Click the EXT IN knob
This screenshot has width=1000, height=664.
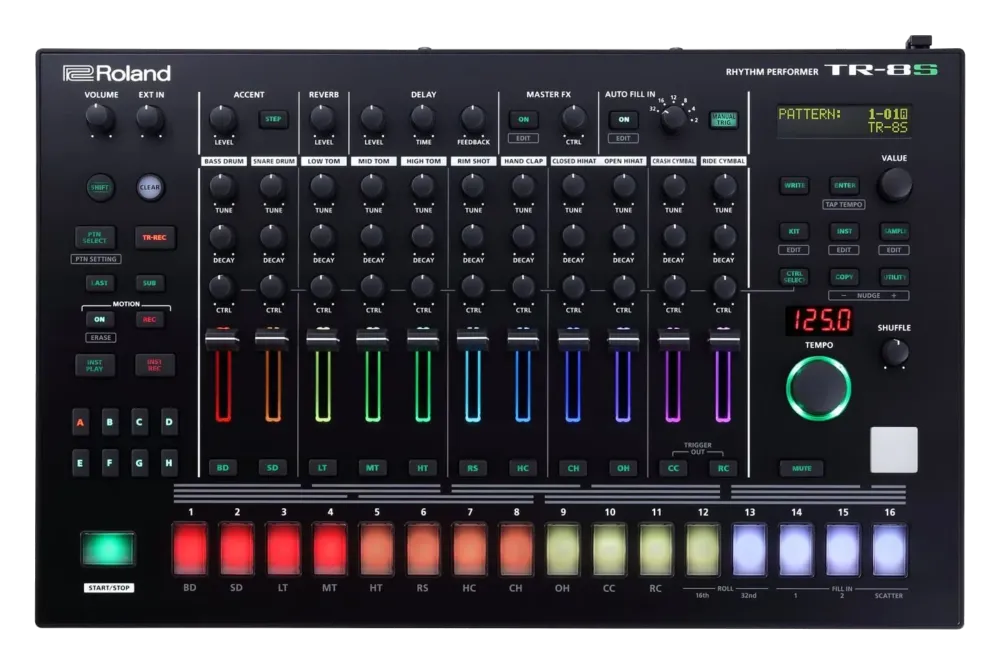tap(149, 118)
